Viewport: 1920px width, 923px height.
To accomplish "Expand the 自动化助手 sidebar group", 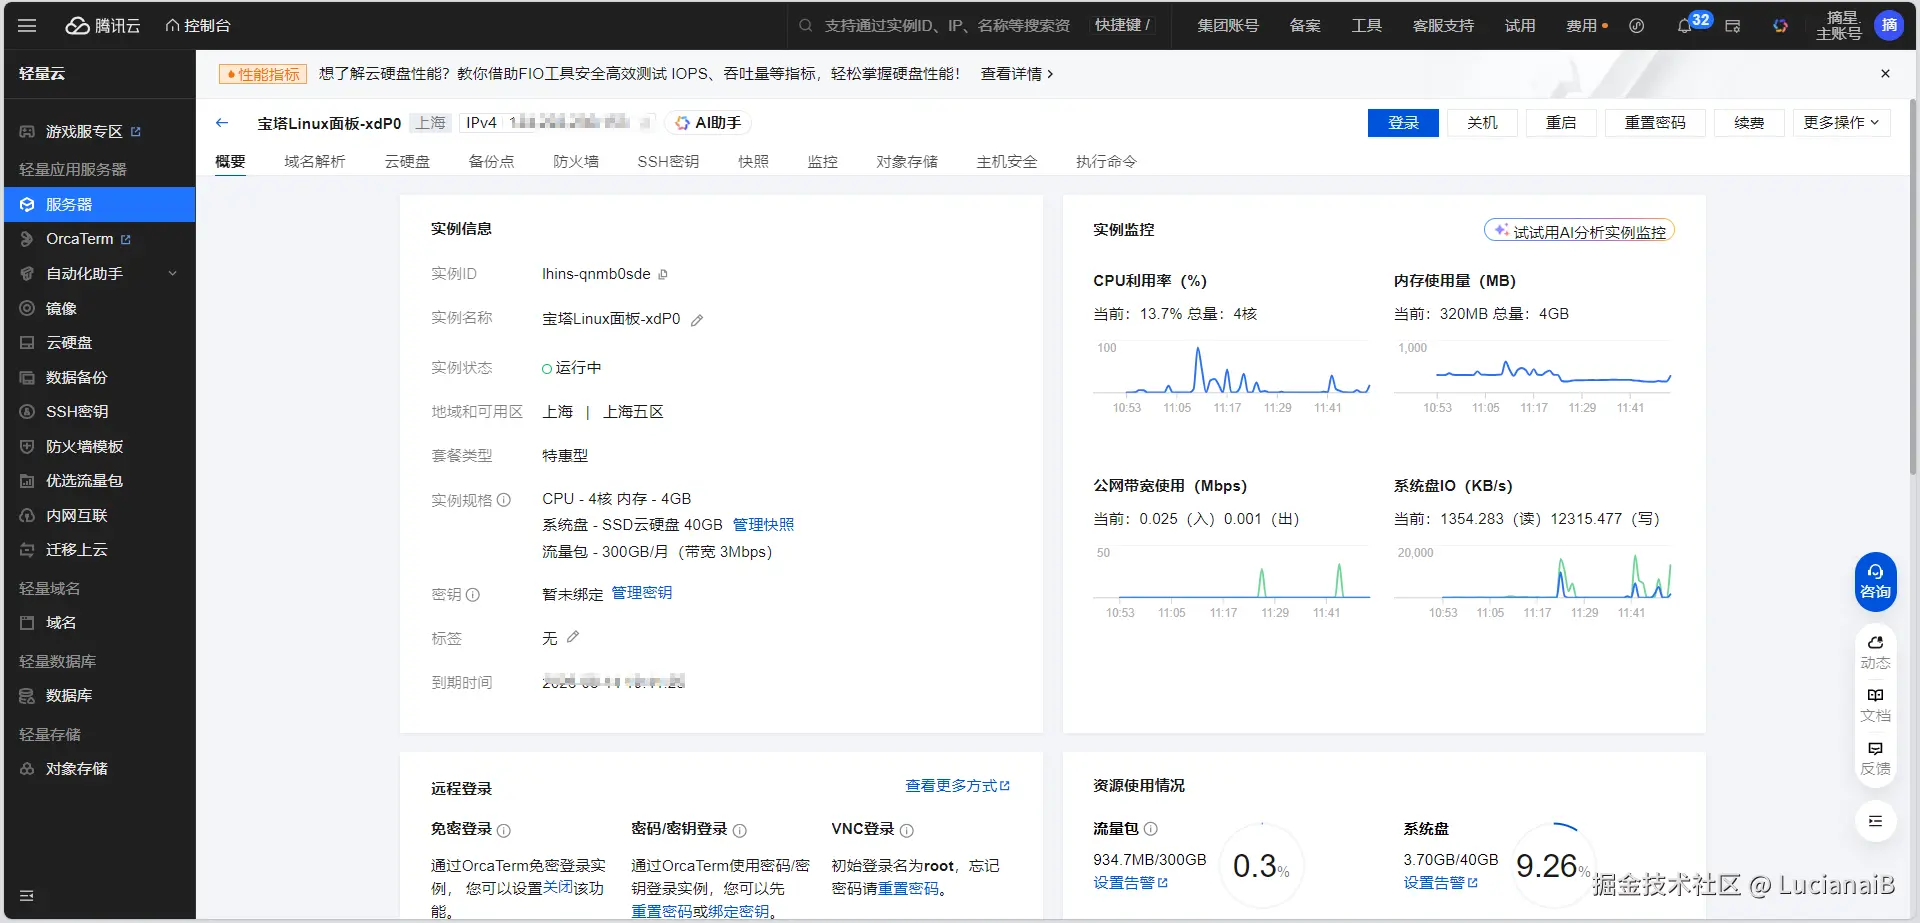I will [100, 274].
